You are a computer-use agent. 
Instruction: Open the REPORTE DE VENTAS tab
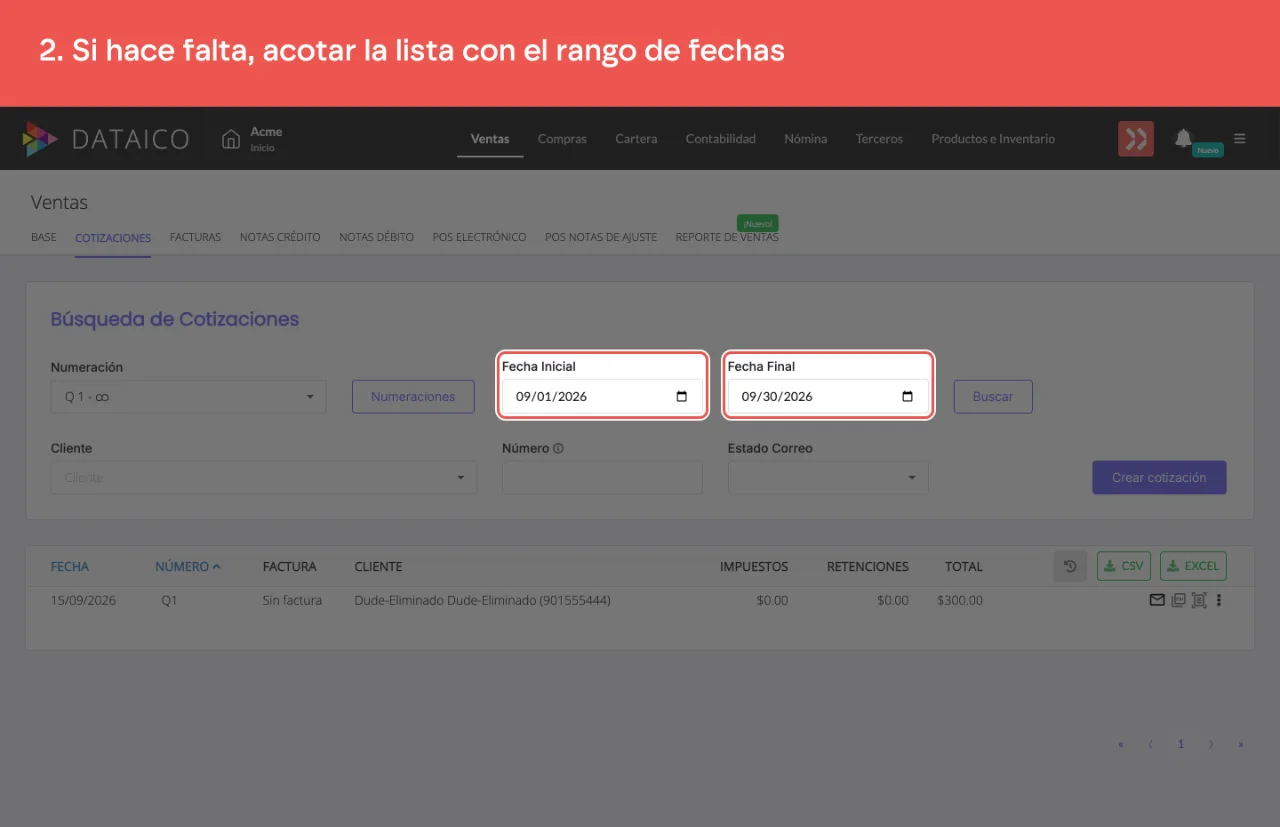point(727,237)
